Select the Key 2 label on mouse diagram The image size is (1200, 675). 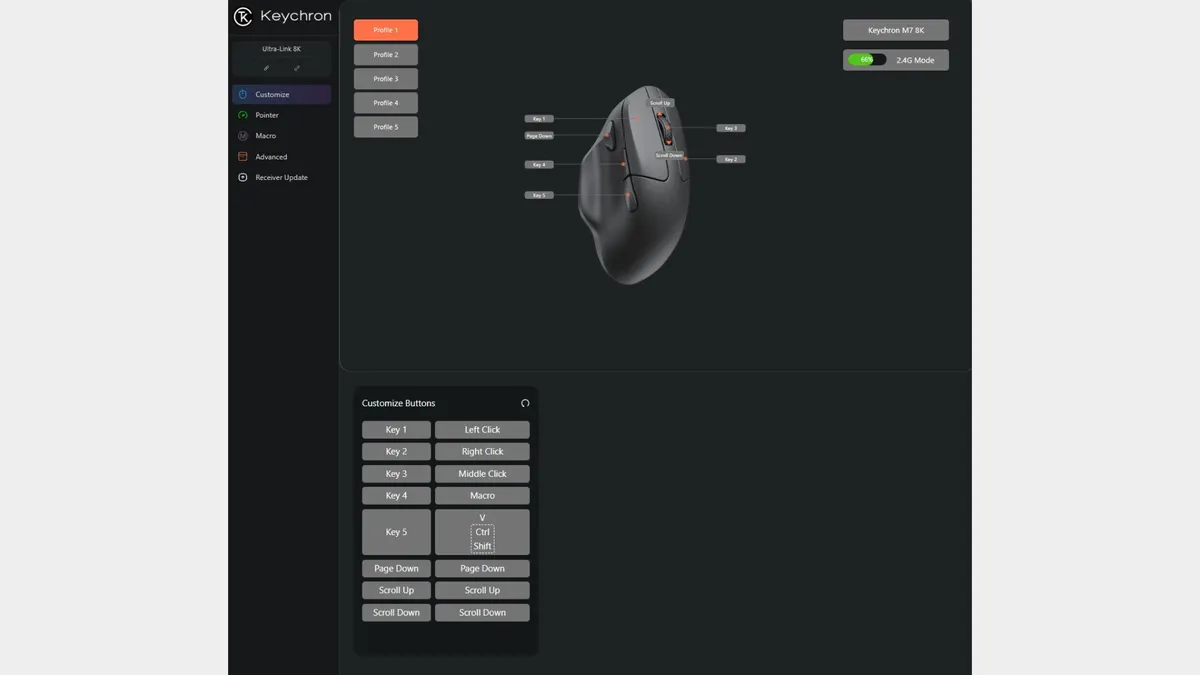click(731, 159)
